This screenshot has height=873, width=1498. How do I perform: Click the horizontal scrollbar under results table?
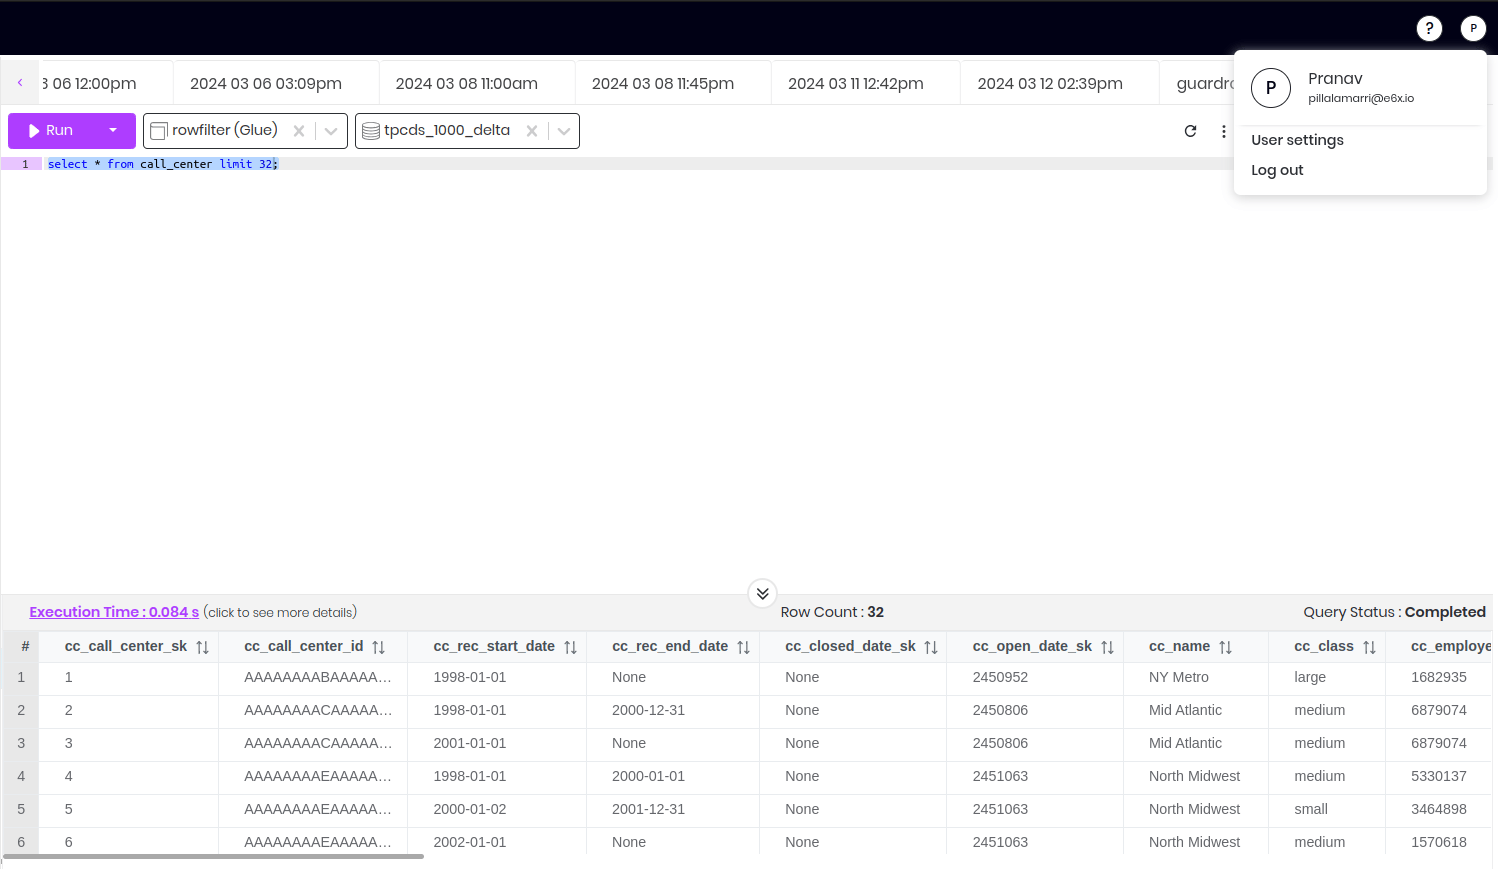214,856
